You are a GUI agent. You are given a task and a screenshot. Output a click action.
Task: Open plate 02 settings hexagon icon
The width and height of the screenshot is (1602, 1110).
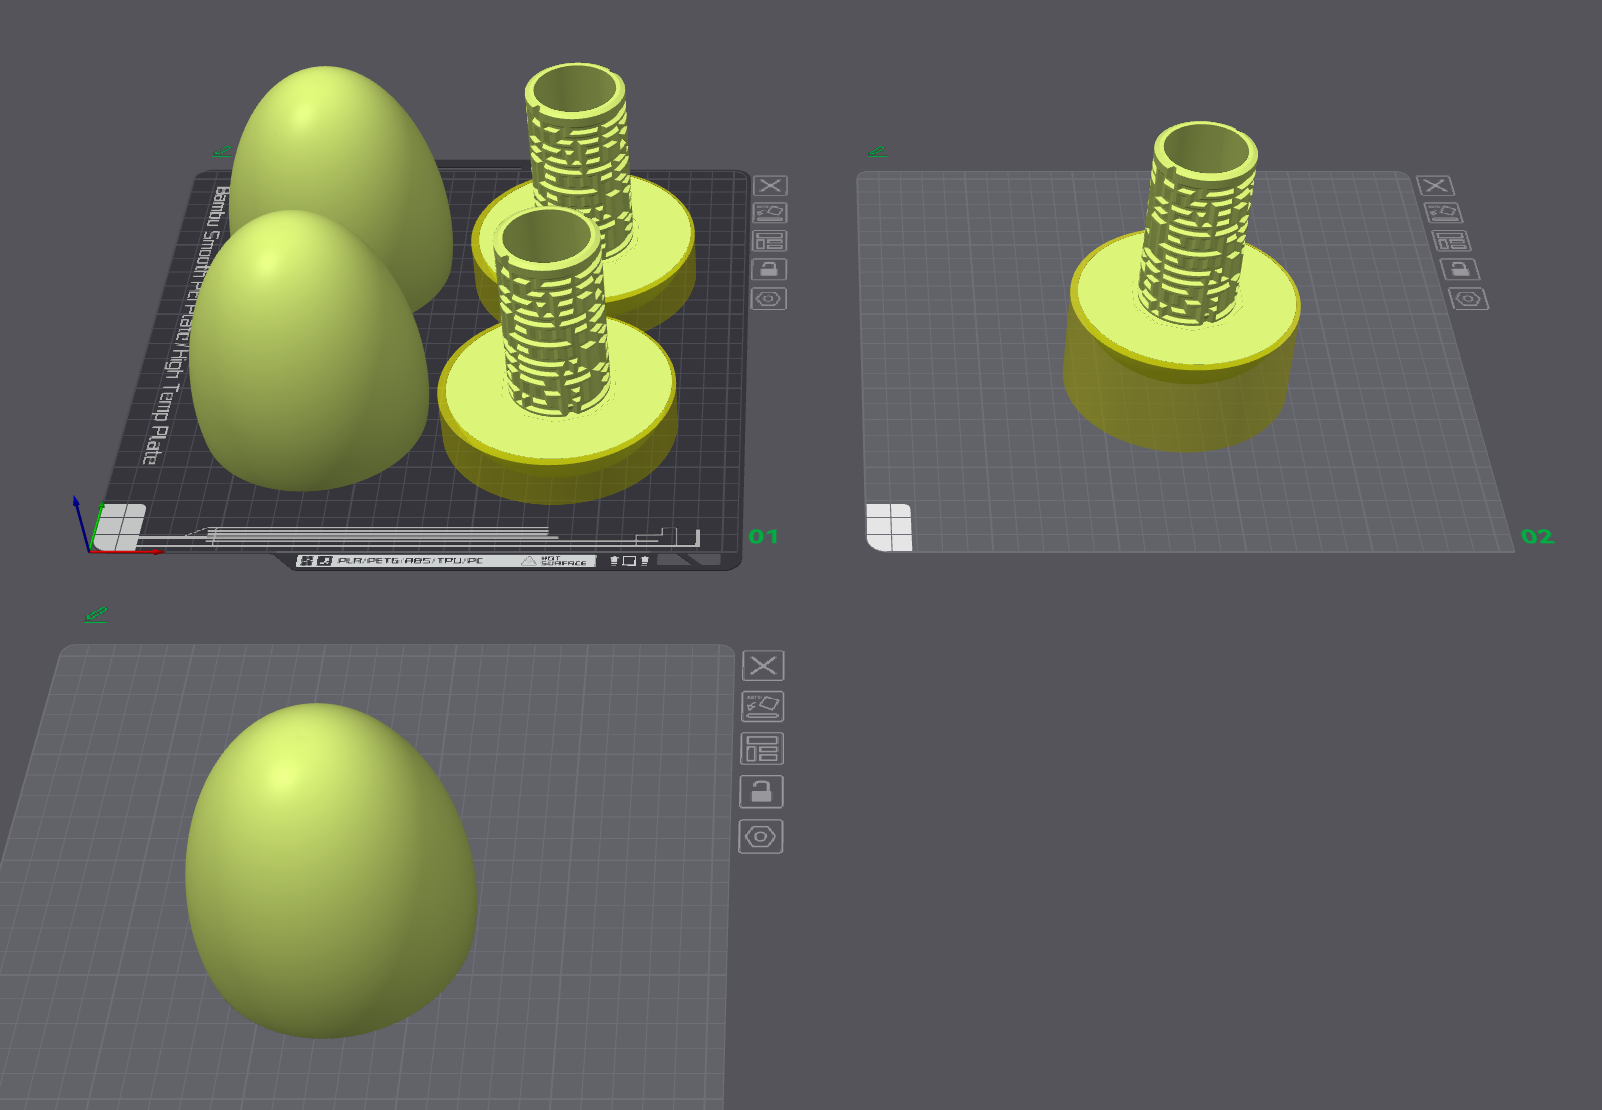(x=1469, y=298)
